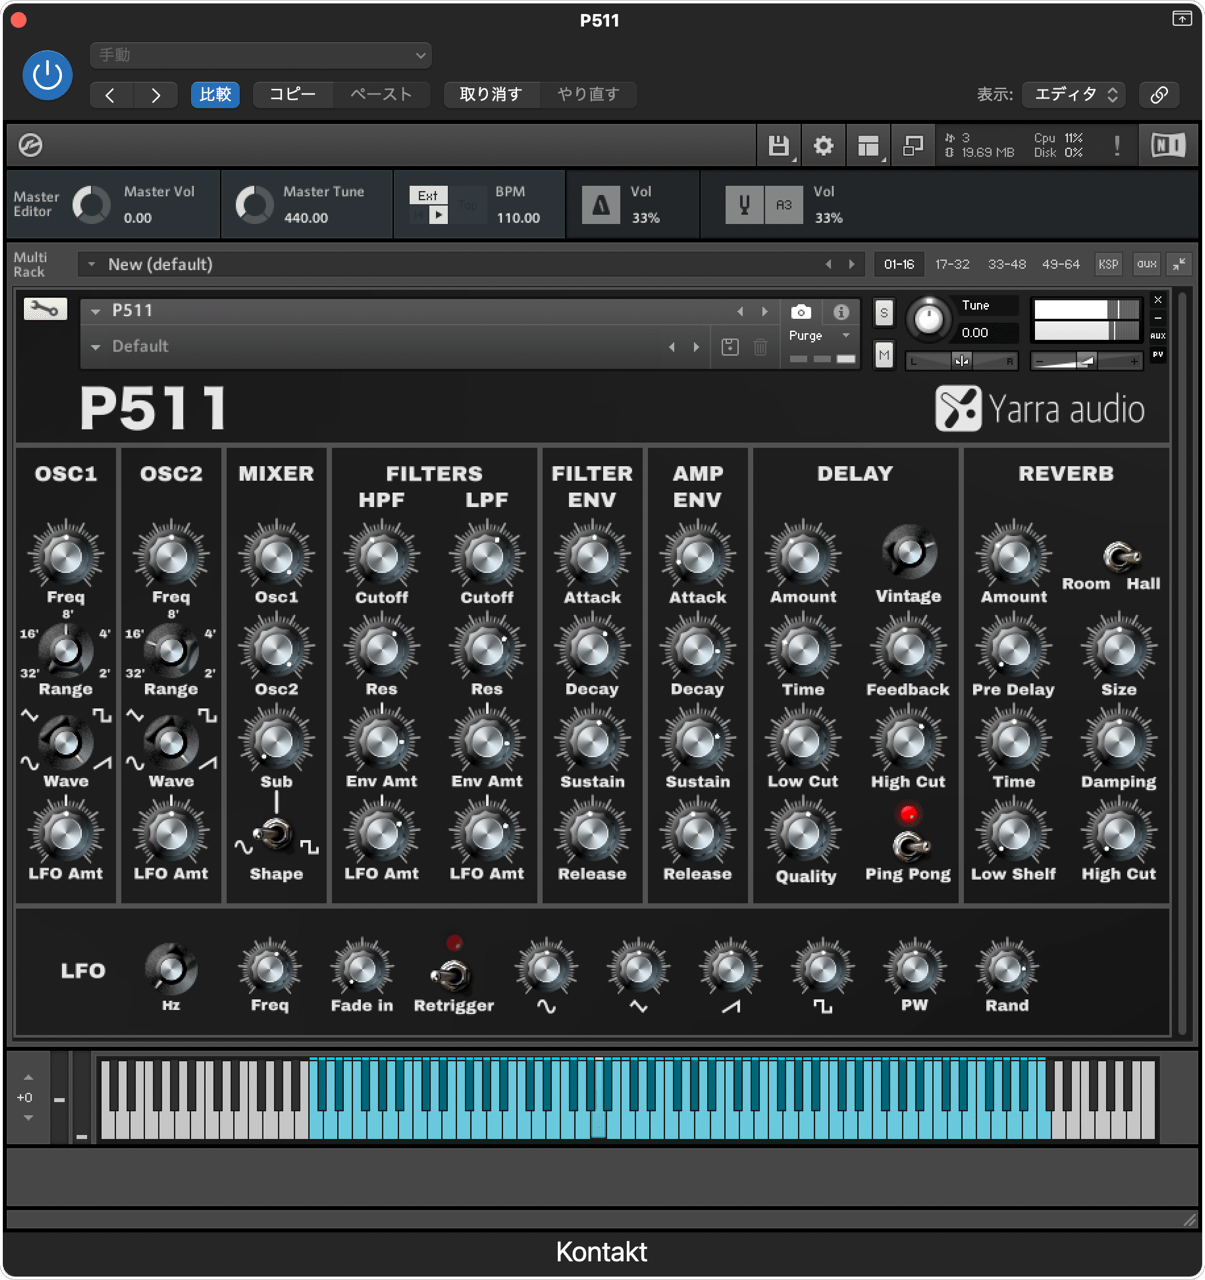The image size is (1205, 1280).
Task: Click the 取り消す undo button
Action: coord(491,94)
